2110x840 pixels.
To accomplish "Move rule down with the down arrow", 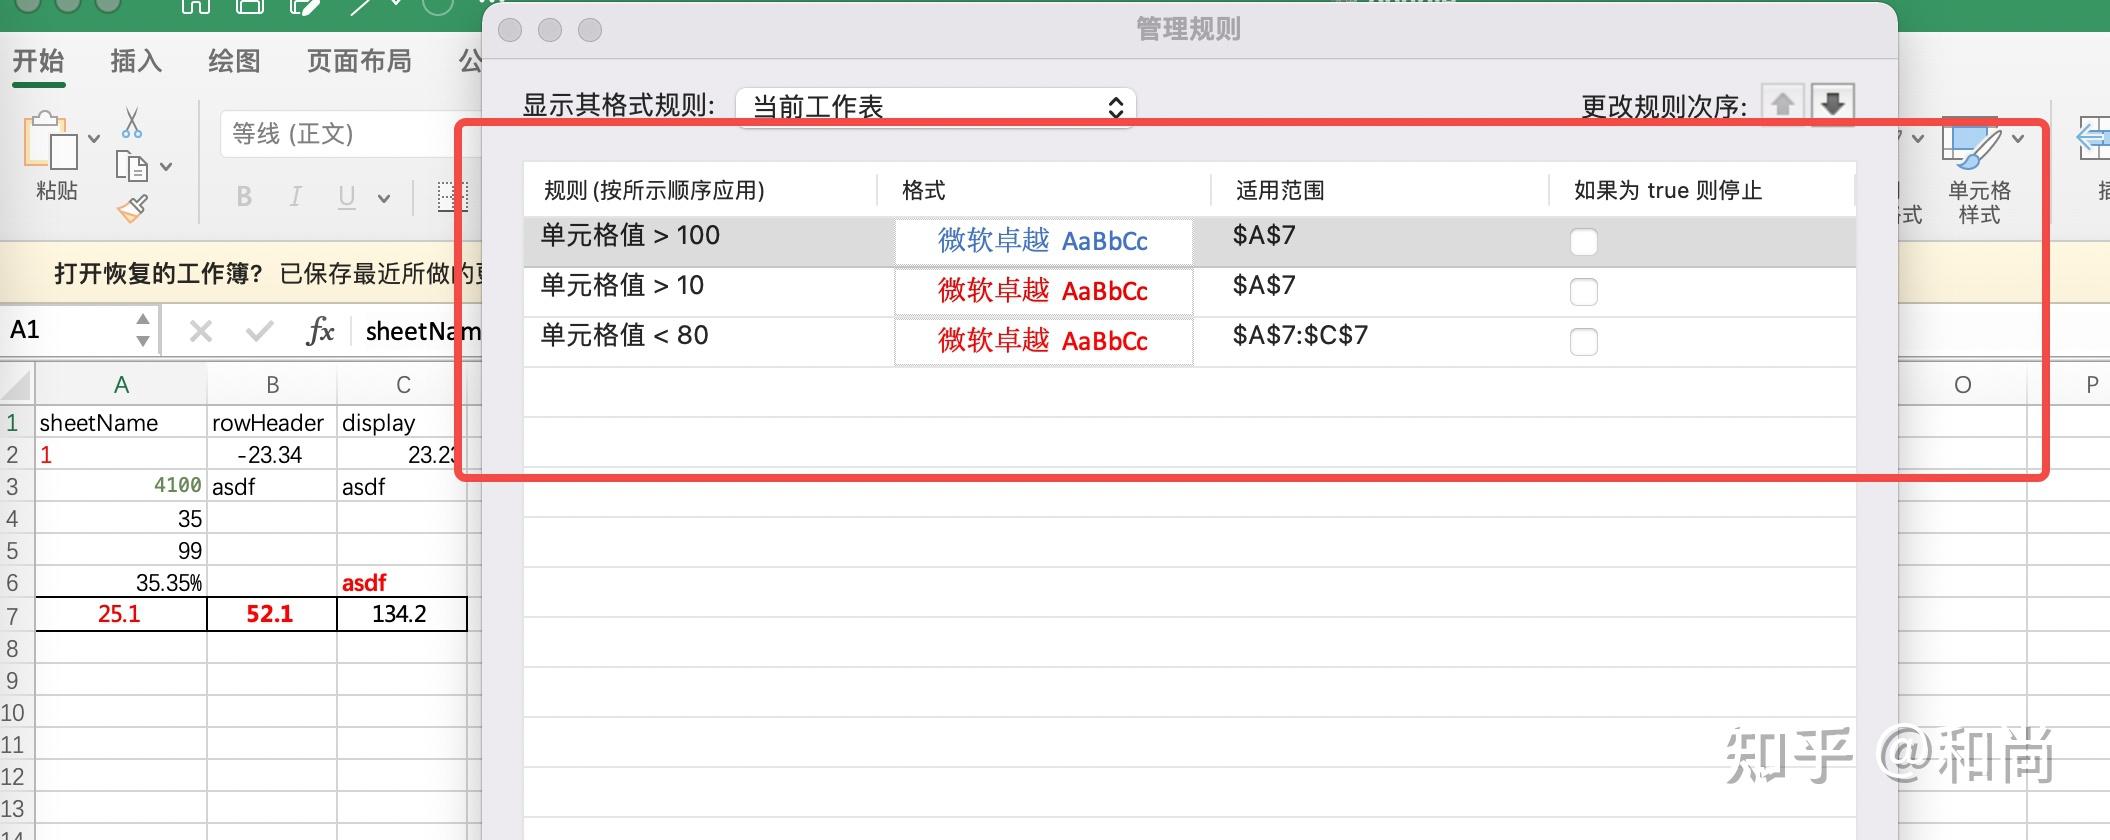I will coord(1833,104).
